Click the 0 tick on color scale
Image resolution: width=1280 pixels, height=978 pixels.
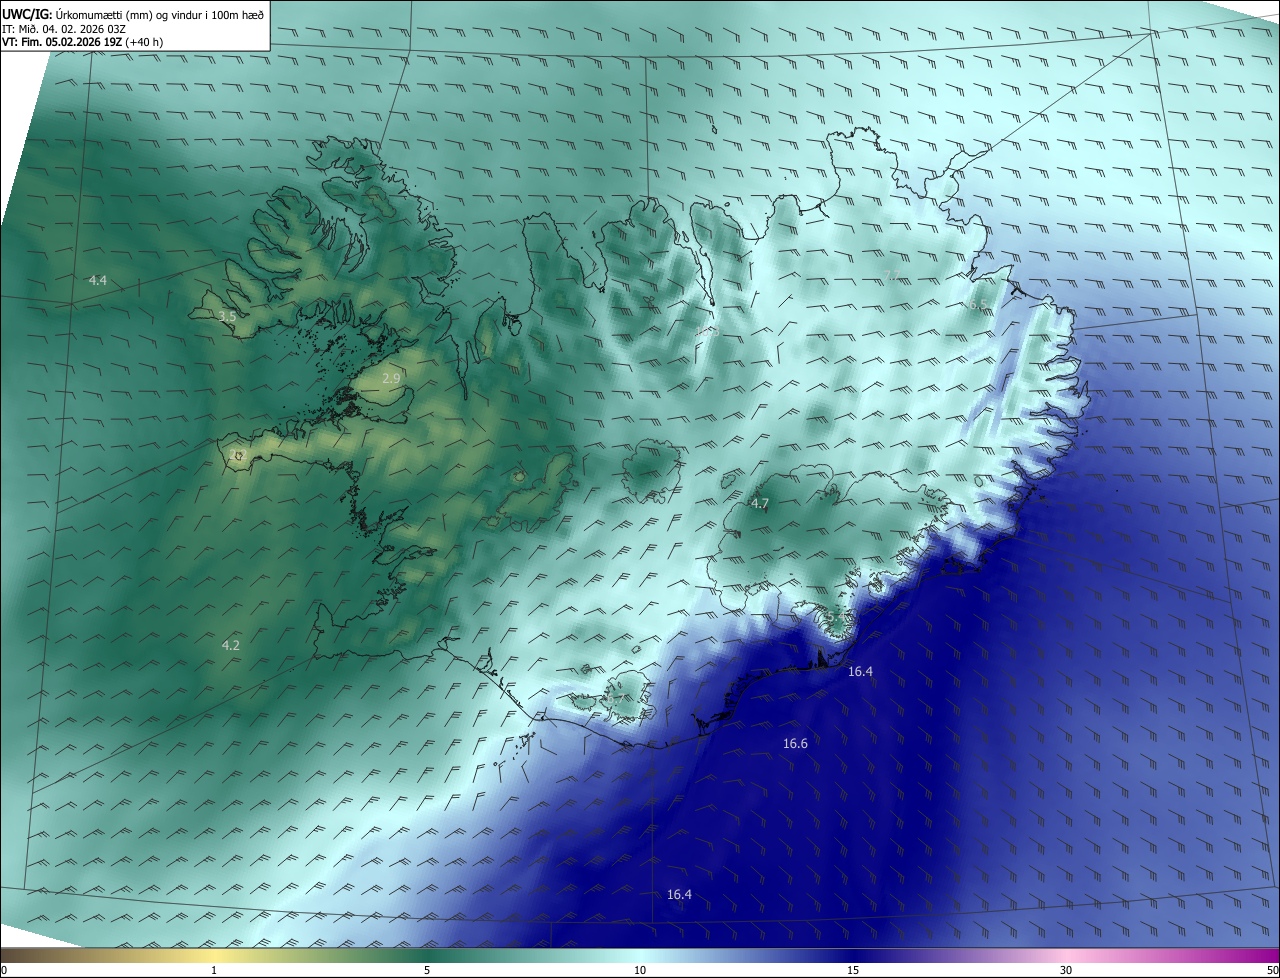point(4,970)
